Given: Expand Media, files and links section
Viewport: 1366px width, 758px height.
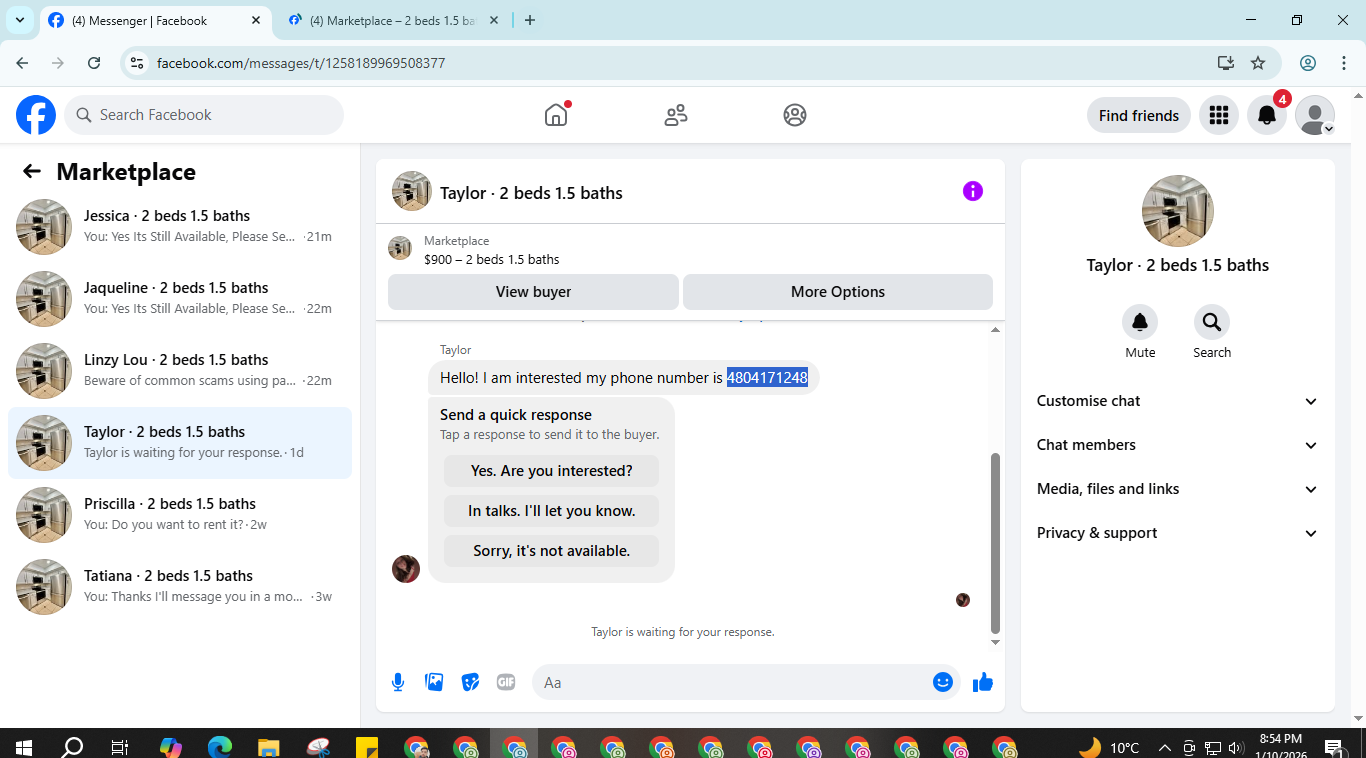Looking at the screenshot, I should point(1177,489).
